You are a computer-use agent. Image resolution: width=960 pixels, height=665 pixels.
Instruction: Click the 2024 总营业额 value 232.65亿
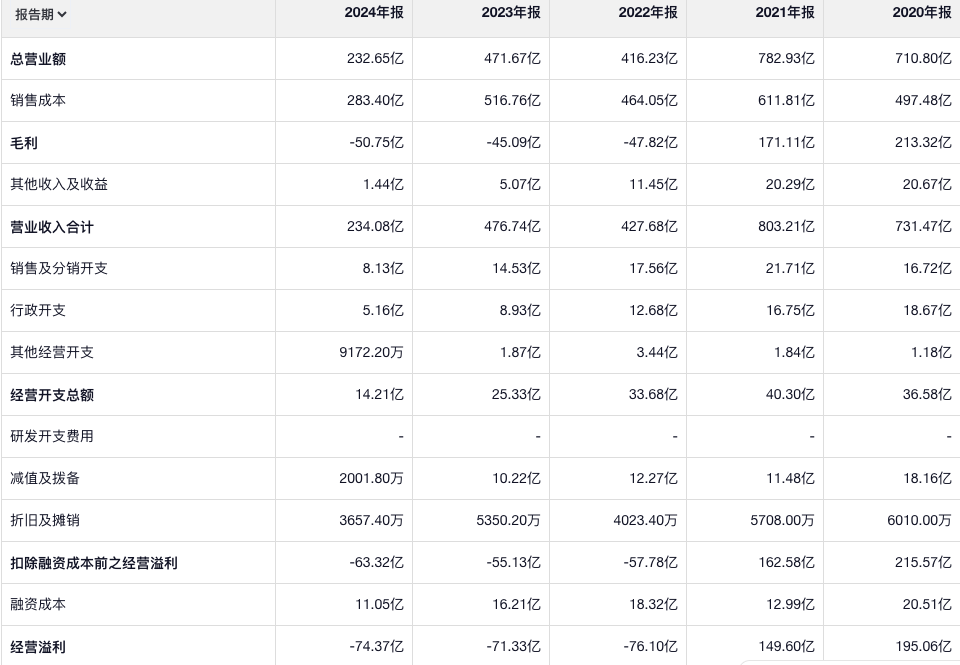tap(376, 59)
